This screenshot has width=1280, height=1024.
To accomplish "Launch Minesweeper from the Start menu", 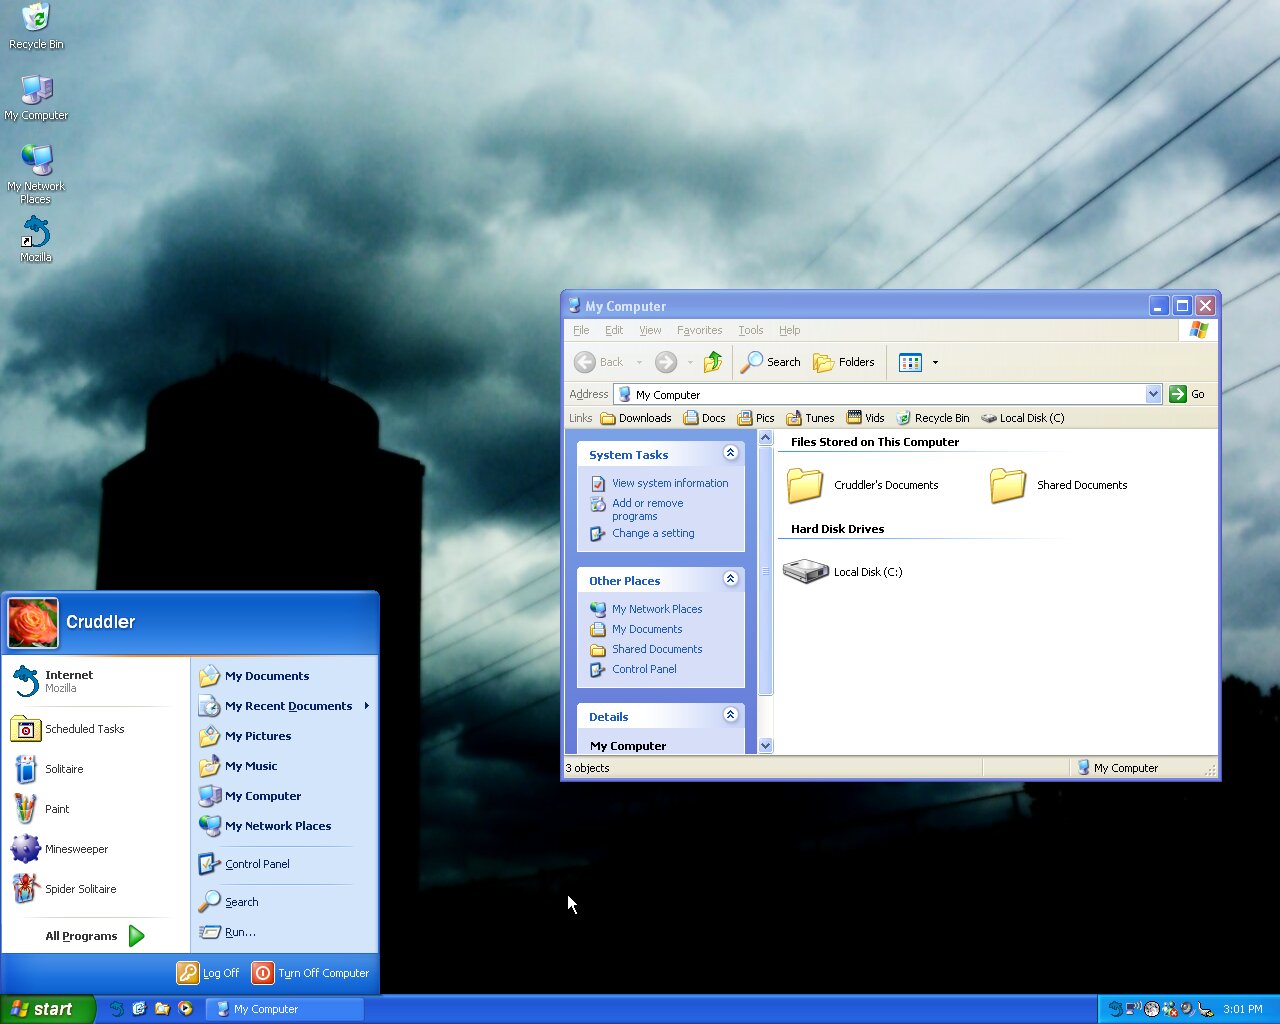I will 75,849.
